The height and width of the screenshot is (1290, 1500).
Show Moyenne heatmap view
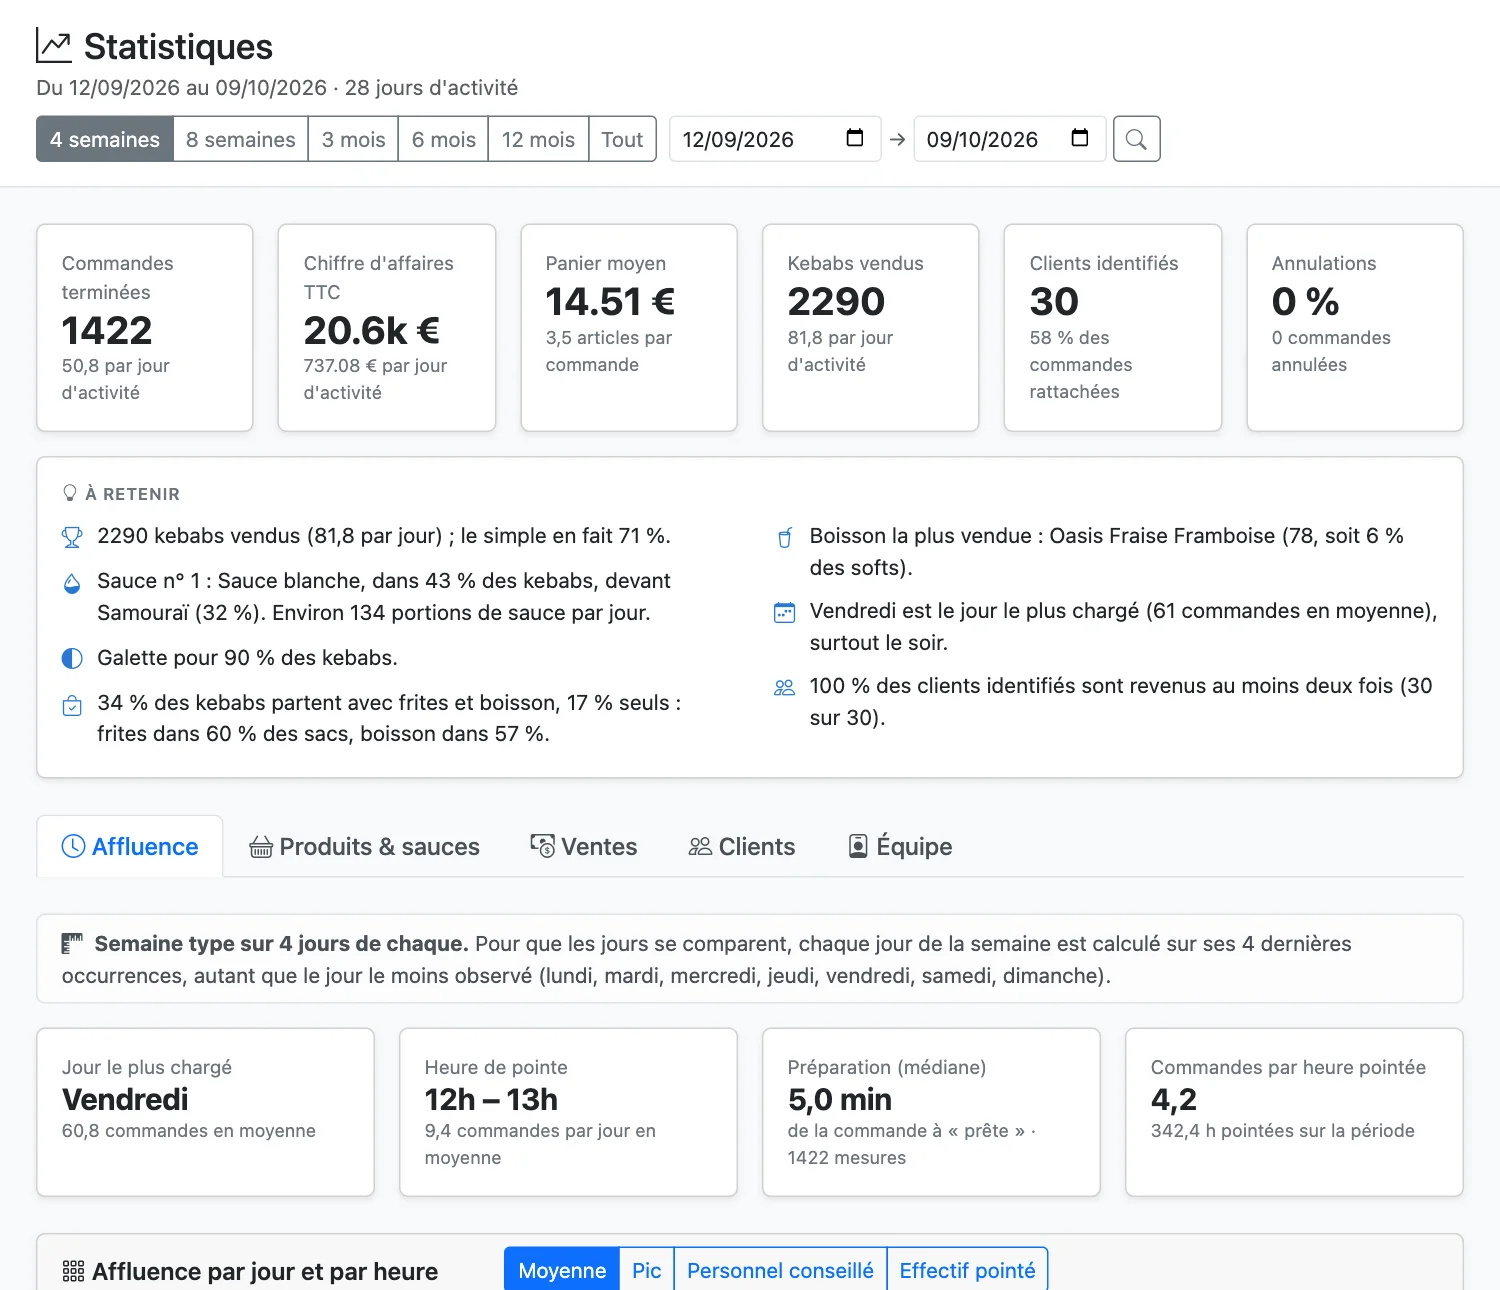tap(562, 1270)
